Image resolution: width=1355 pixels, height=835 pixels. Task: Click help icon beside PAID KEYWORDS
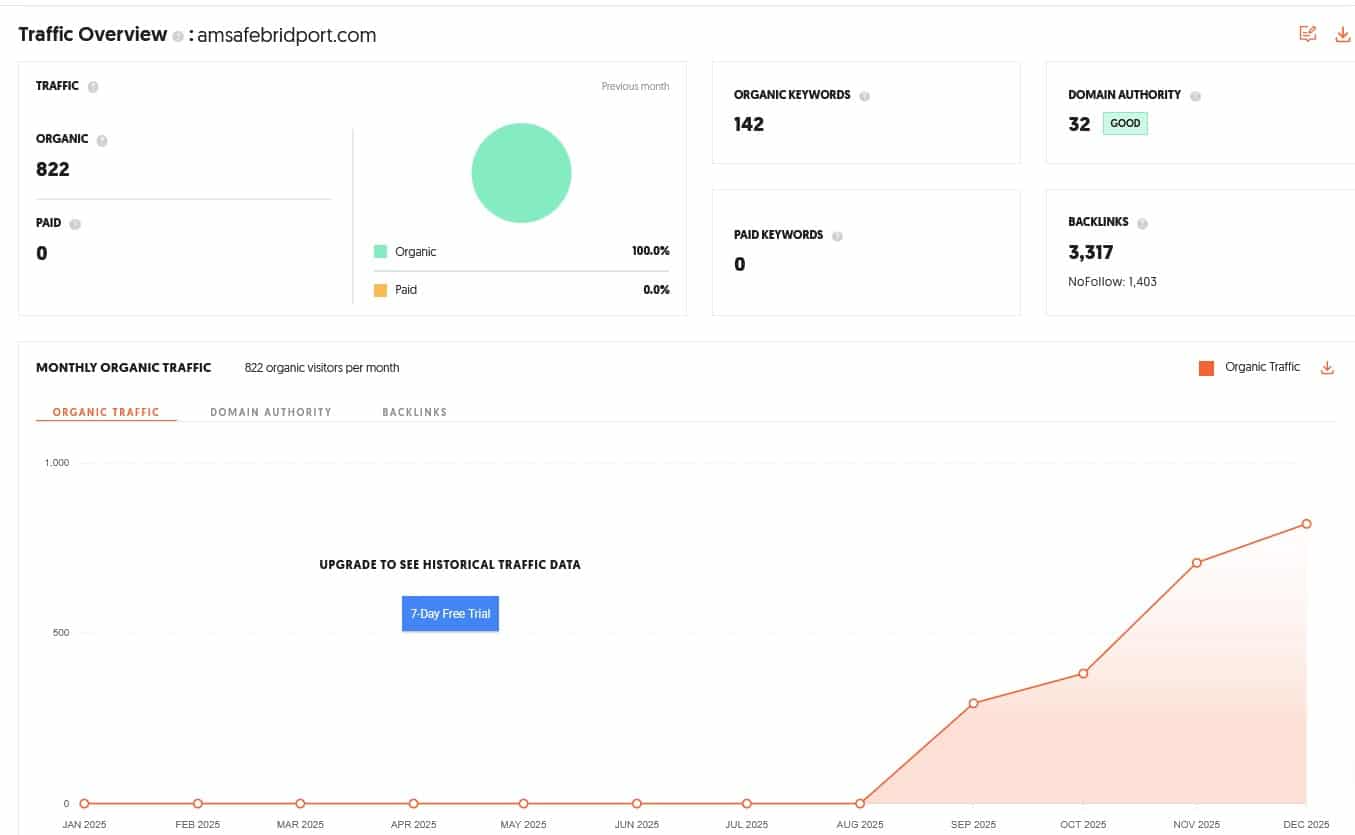click(x=837, y=236)
